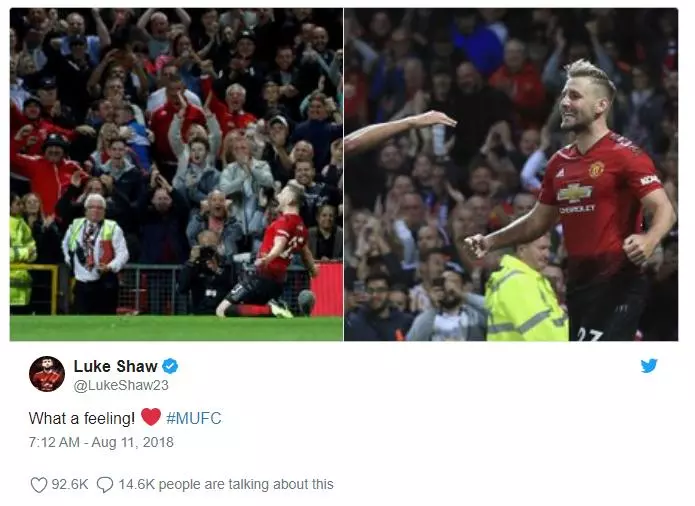
Task: Open replies via the speech bubble icon
Action: click(105, 485)
